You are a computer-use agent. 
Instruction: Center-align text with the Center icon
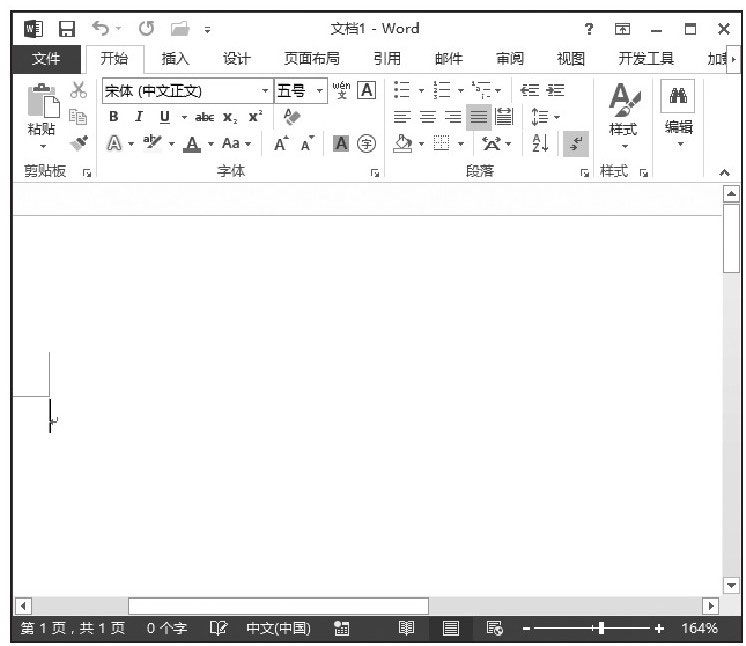[x=427, y=117]
